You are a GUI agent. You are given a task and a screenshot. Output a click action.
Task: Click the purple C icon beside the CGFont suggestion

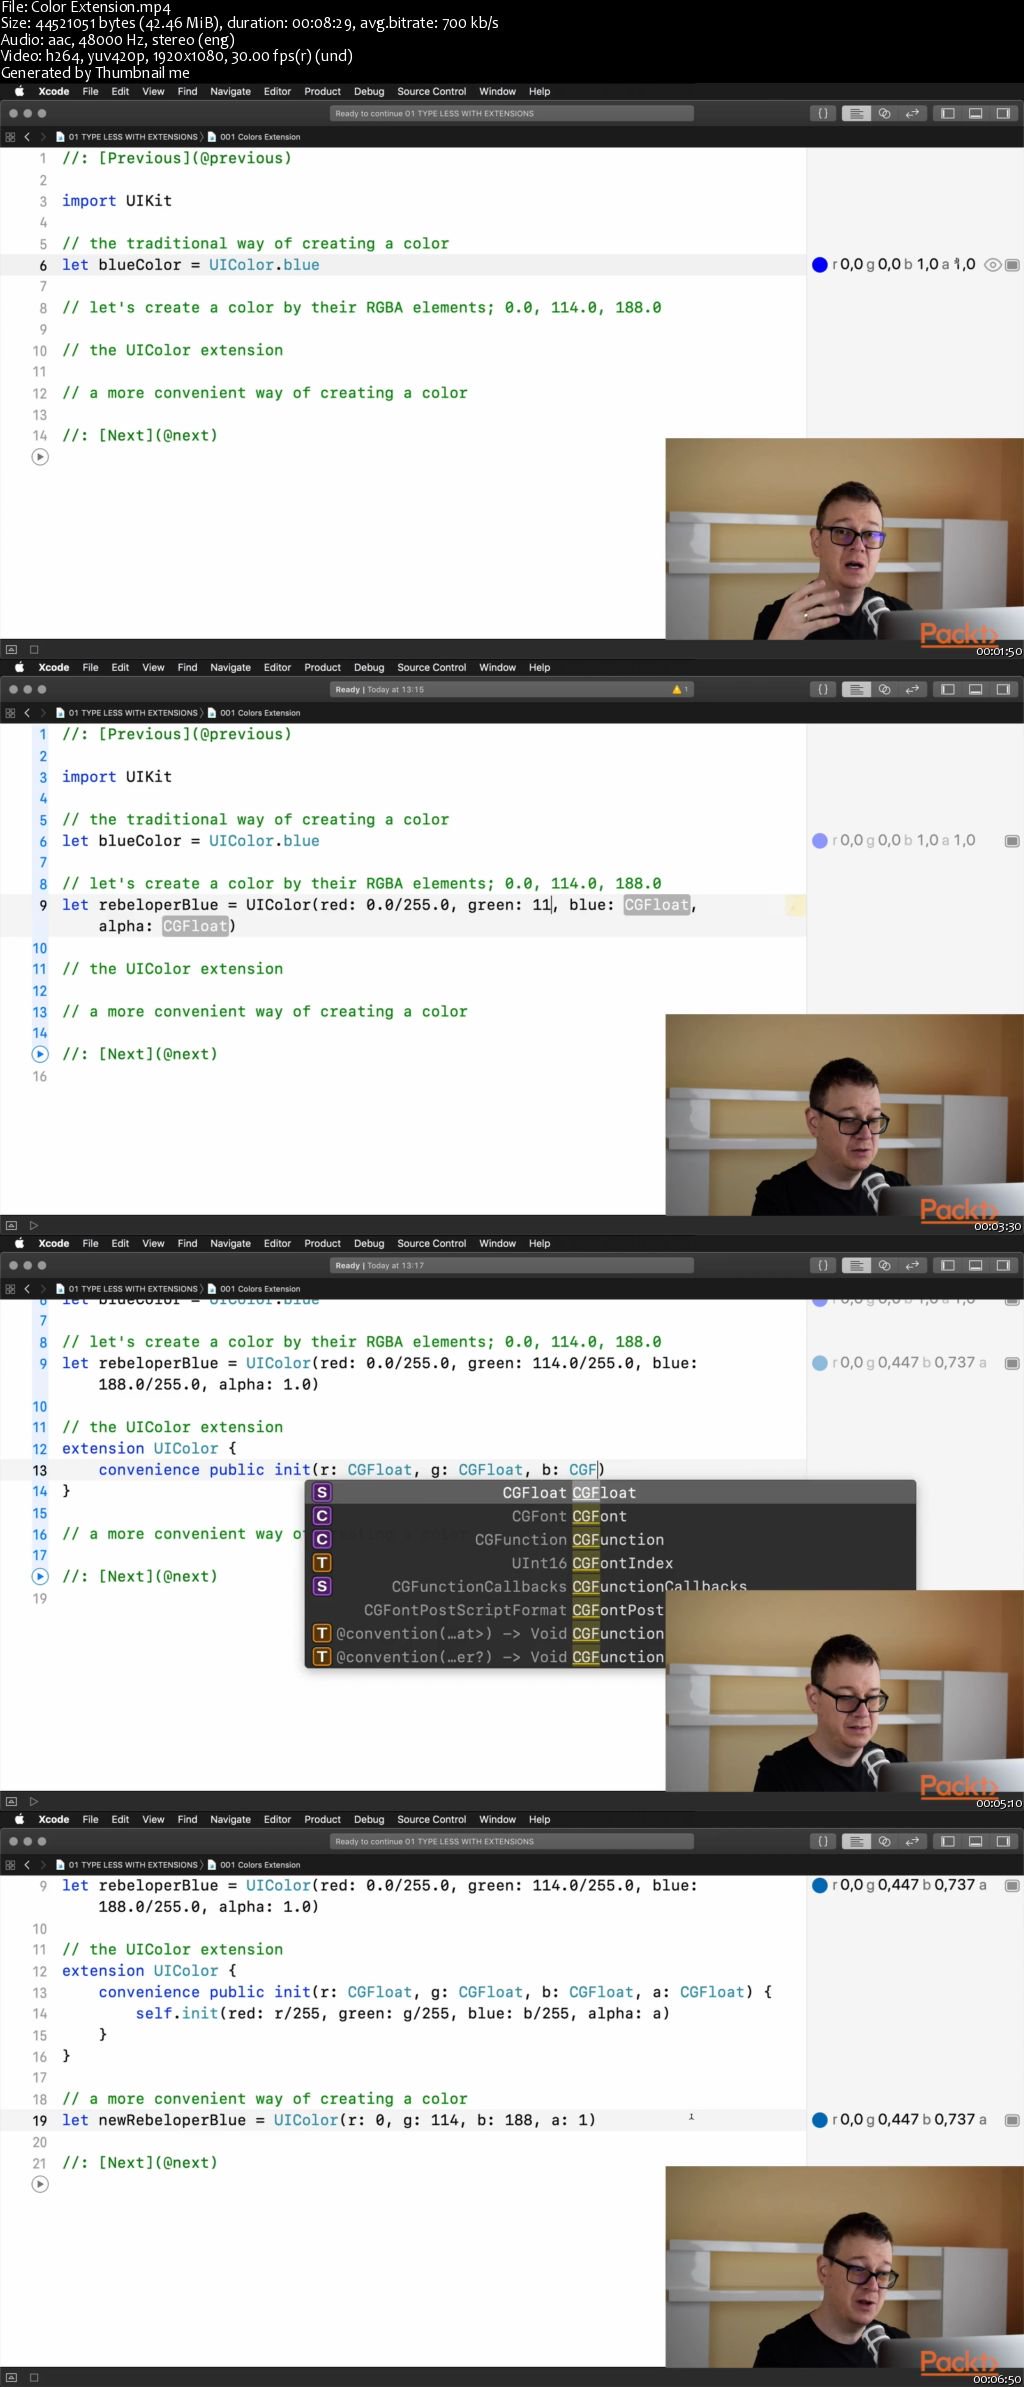[x=322, y=1516]
